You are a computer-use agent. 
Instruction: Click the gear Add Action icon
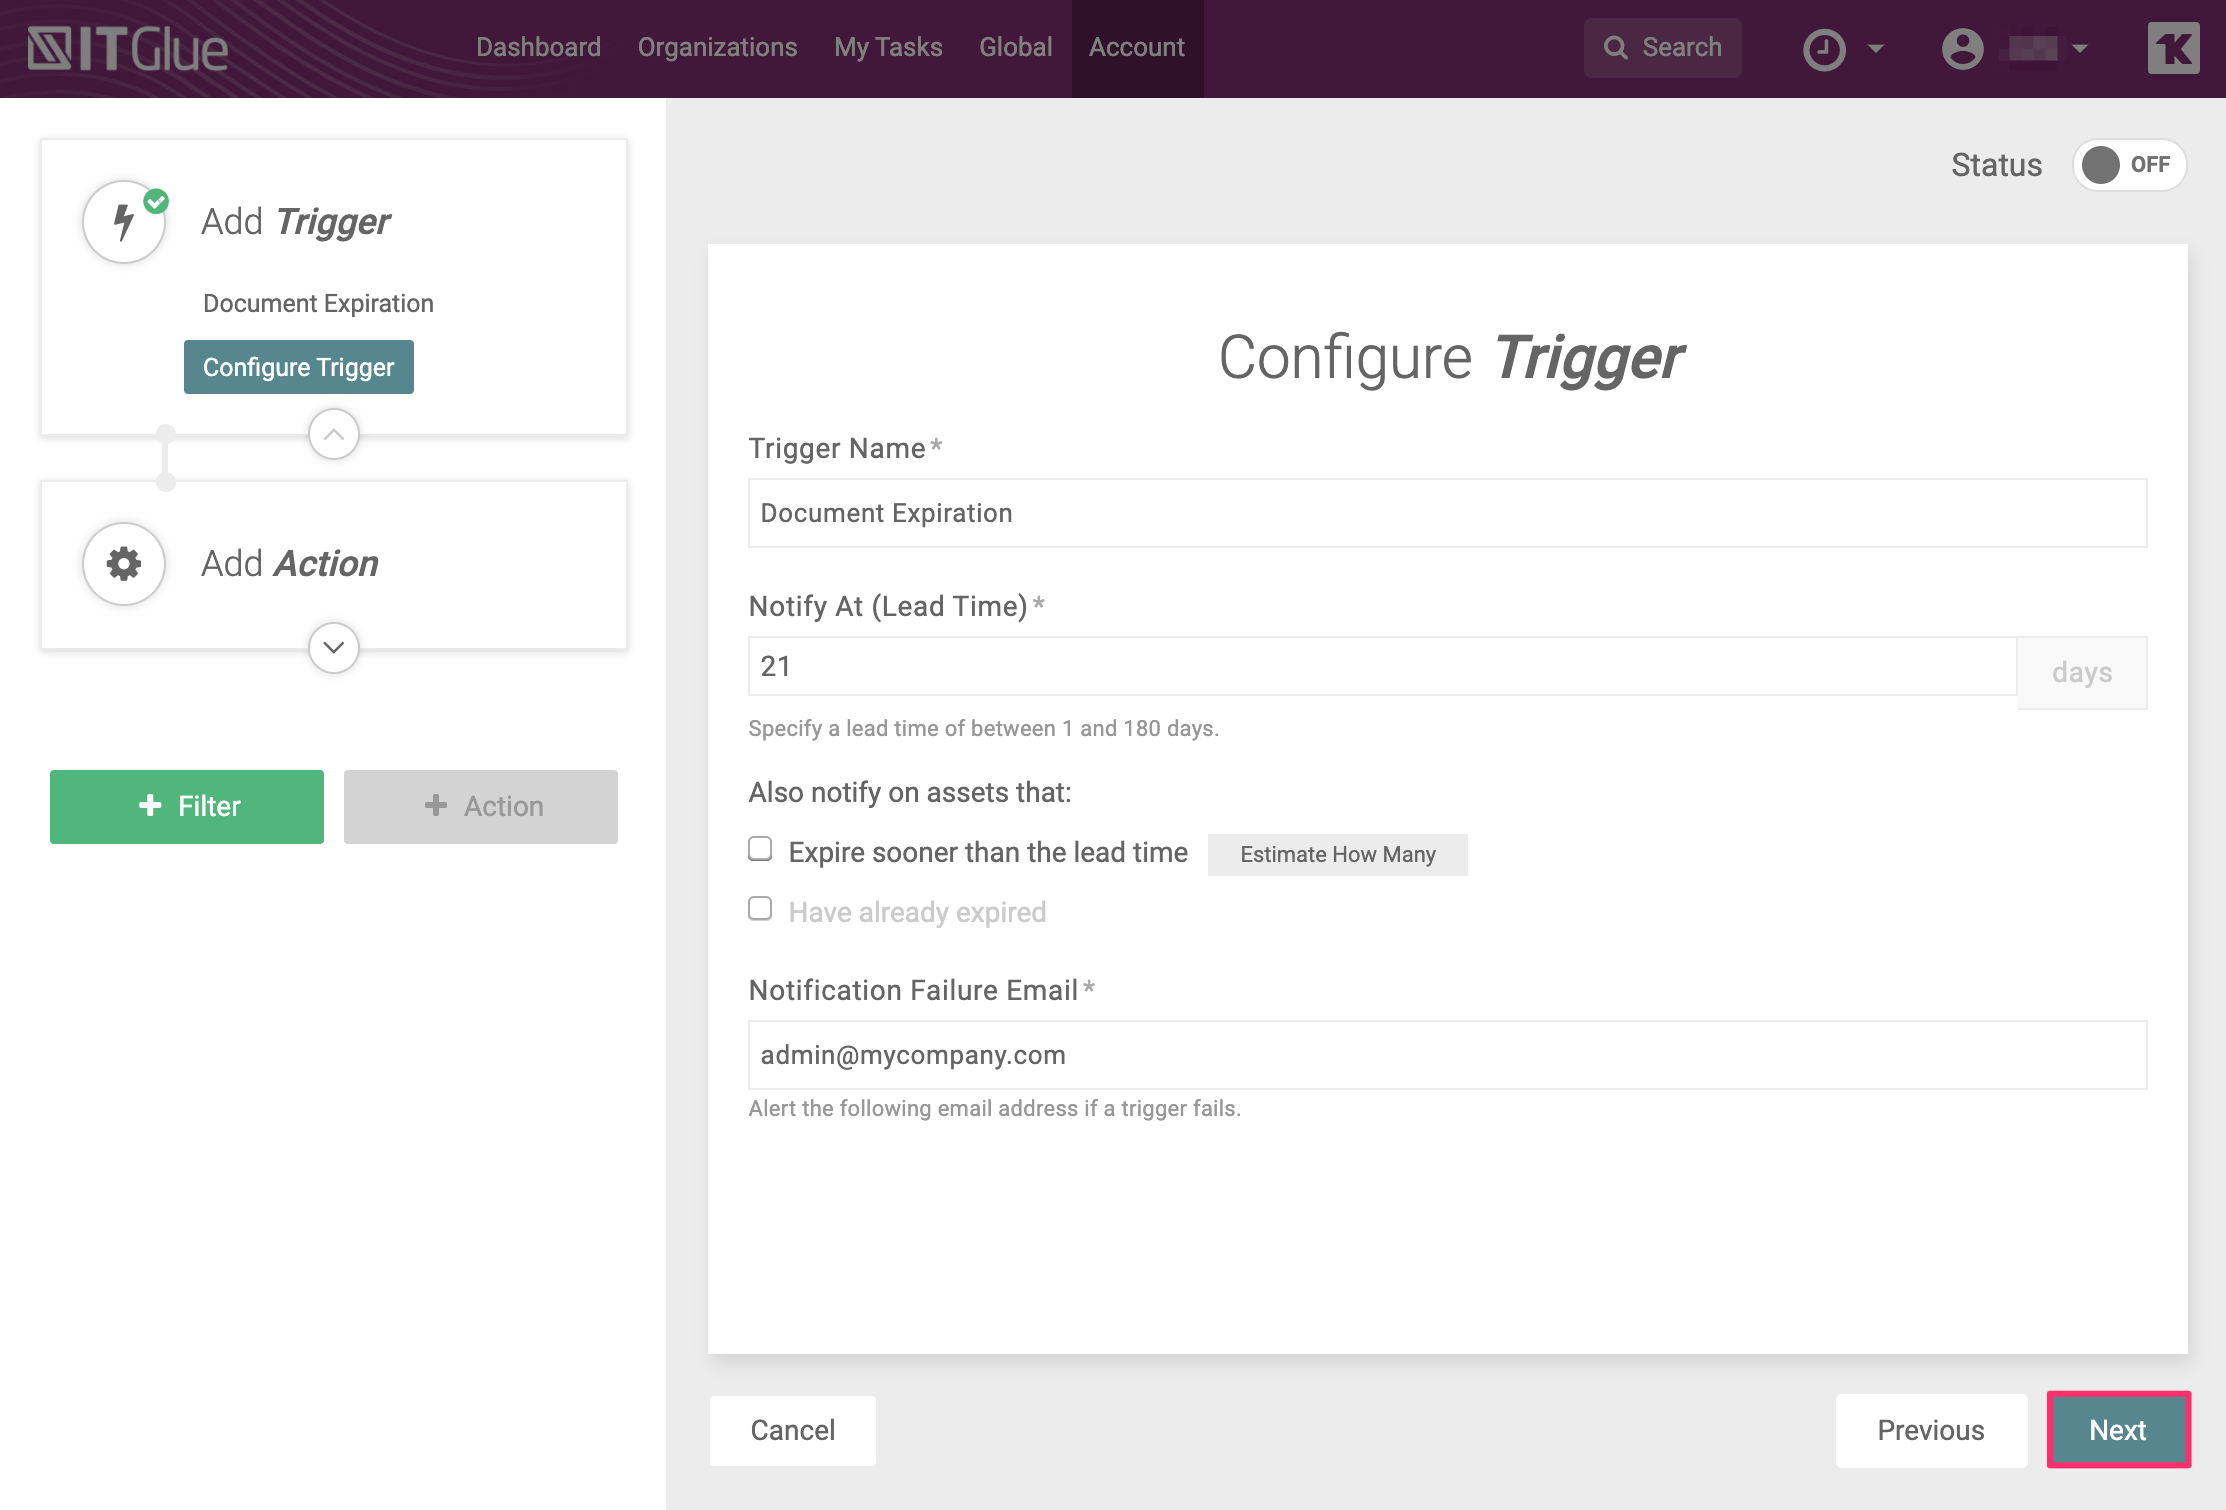(124, 564)
